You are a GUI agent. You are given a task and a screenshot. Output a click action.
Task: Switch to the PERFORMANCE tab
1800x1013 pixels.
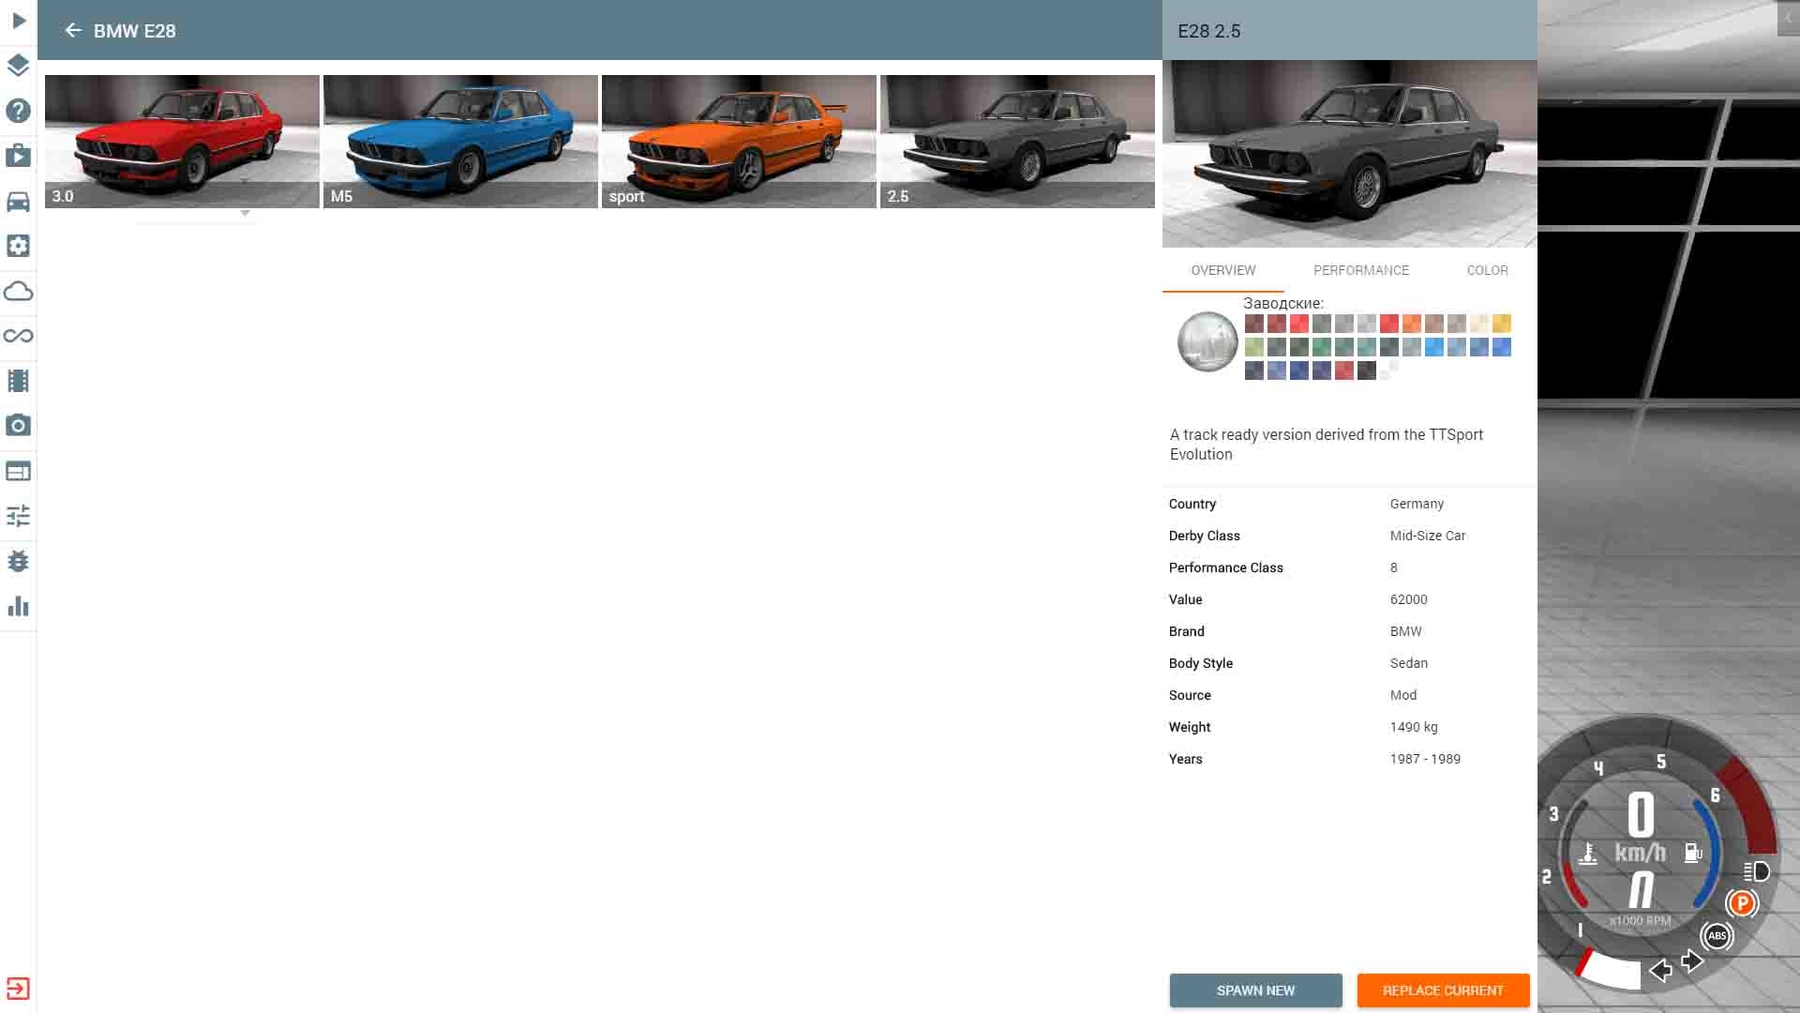coord(1360,270)
